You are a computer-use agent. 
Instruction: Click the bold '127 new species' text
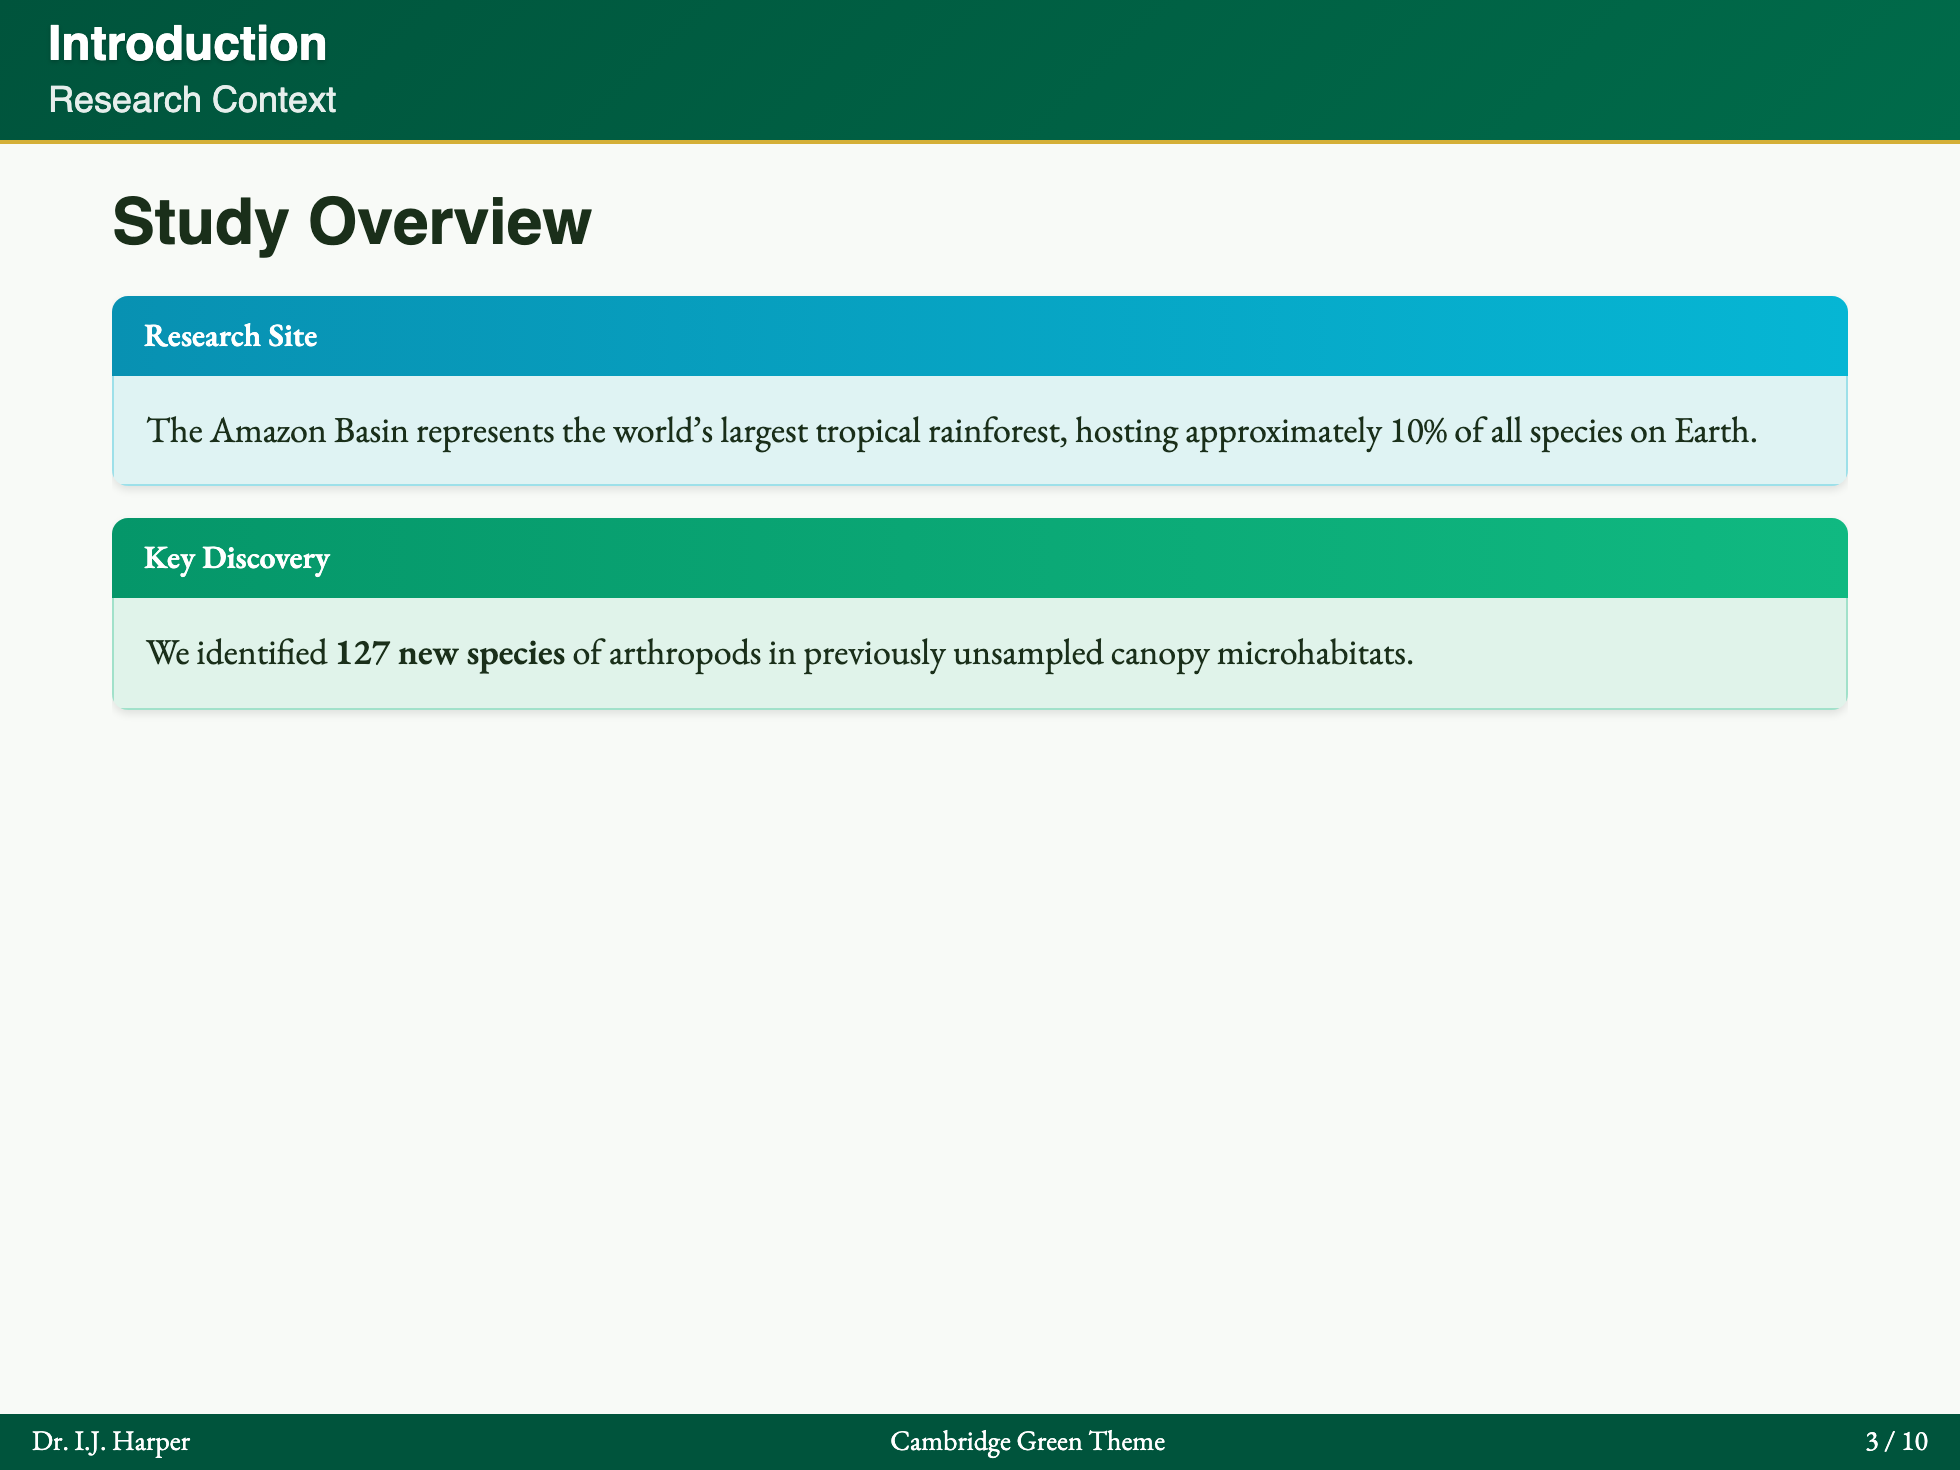tap(450, 653)
